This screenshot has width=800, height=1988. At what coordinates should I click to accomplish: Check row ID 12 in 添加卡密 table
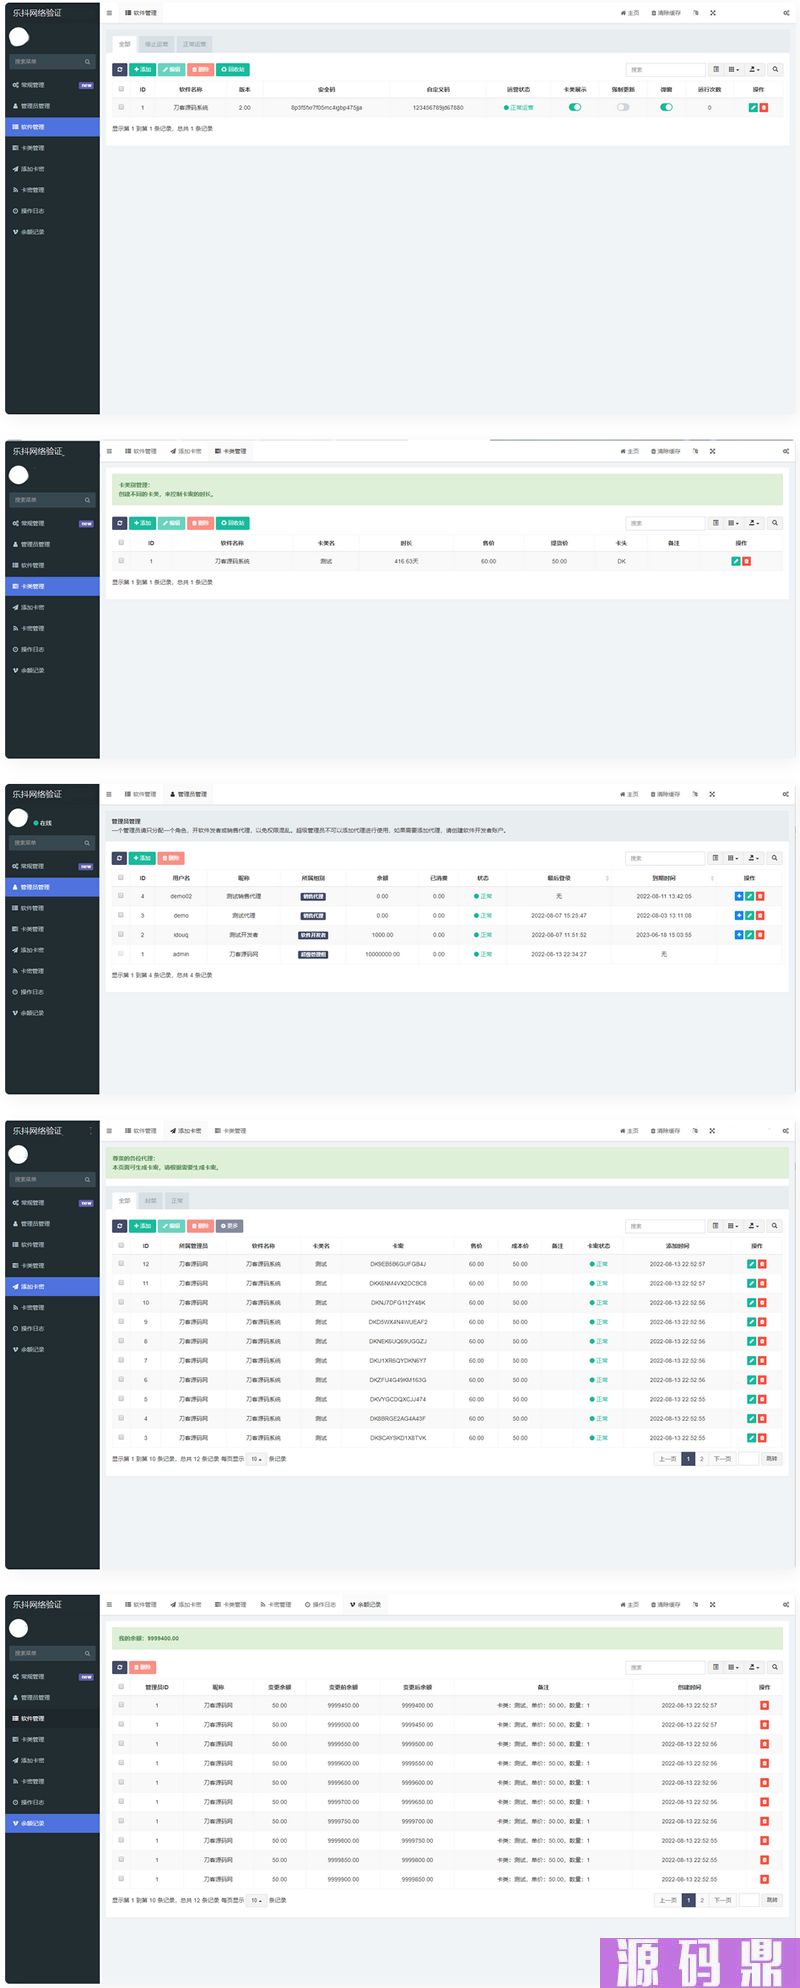(121, 1264)
